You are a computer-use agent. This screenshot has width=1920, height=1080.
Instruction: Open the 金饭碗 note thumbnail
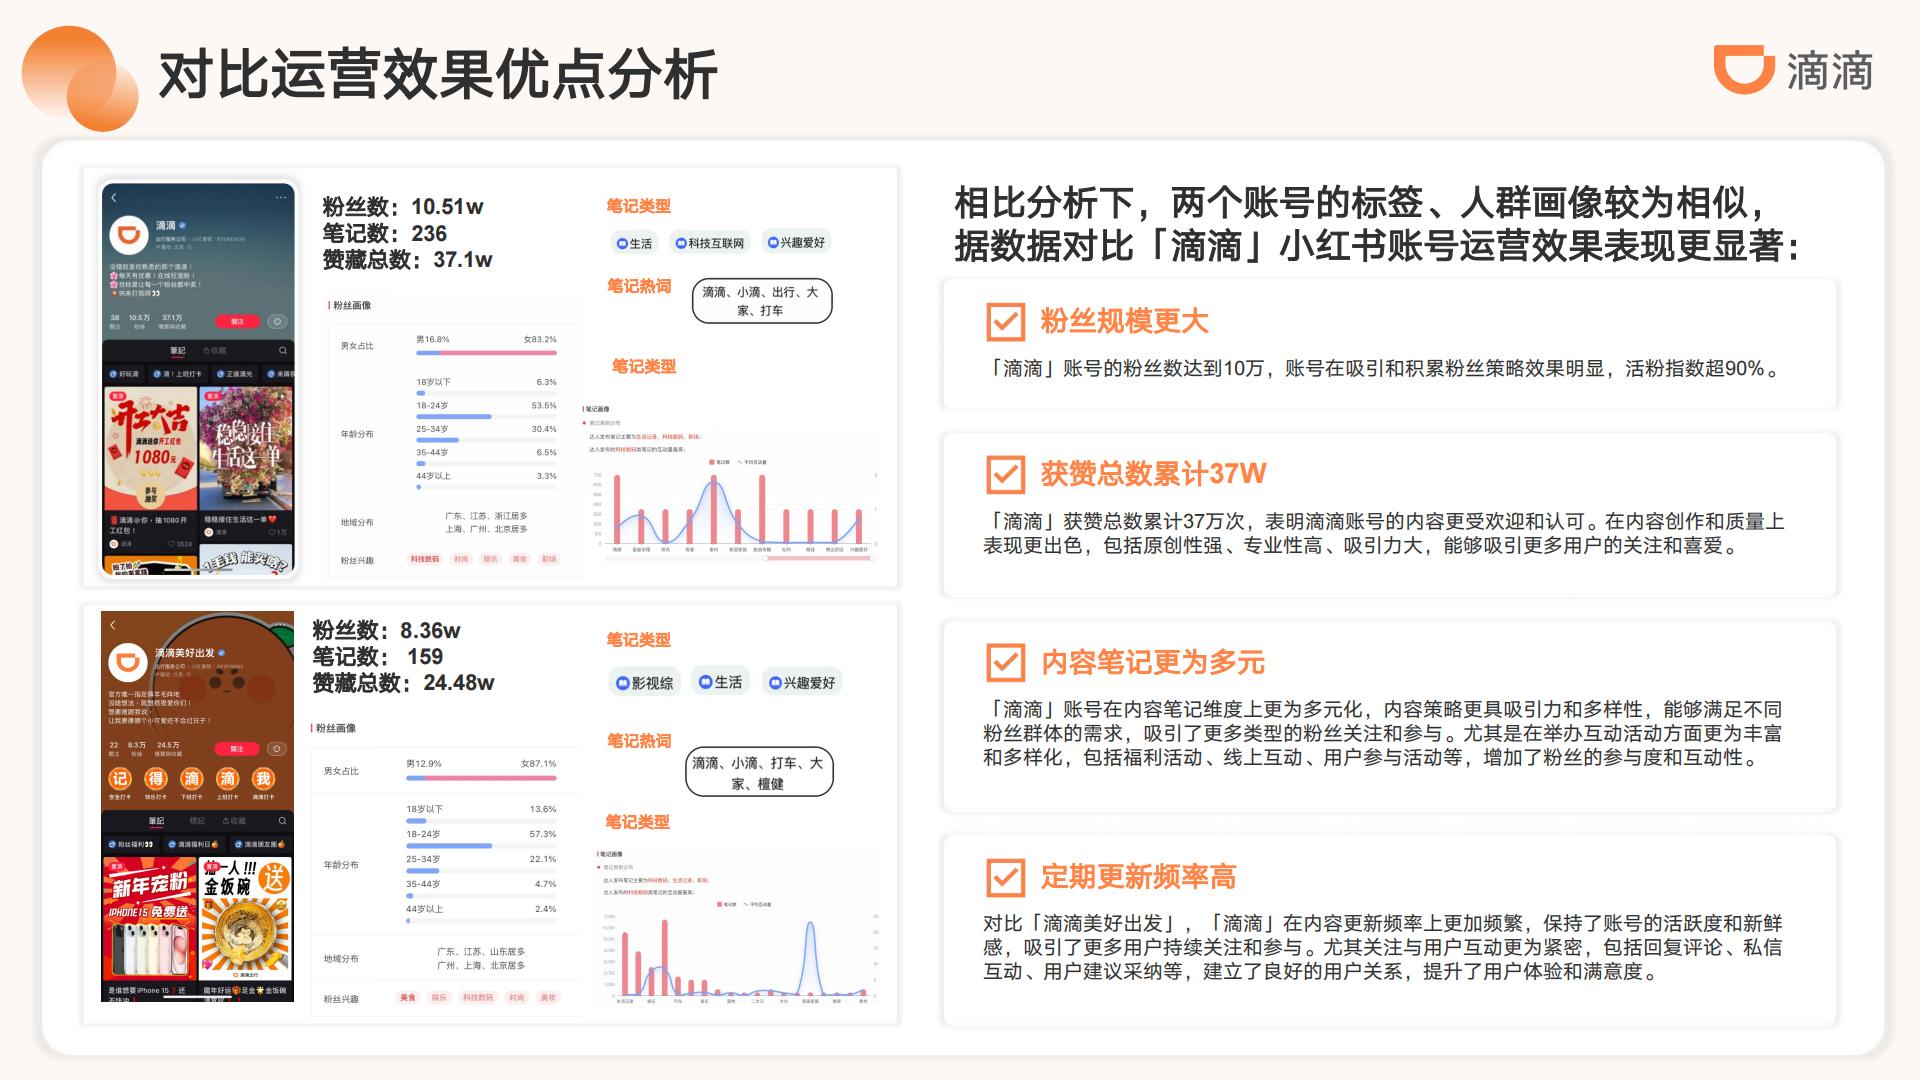coord(246,918)
